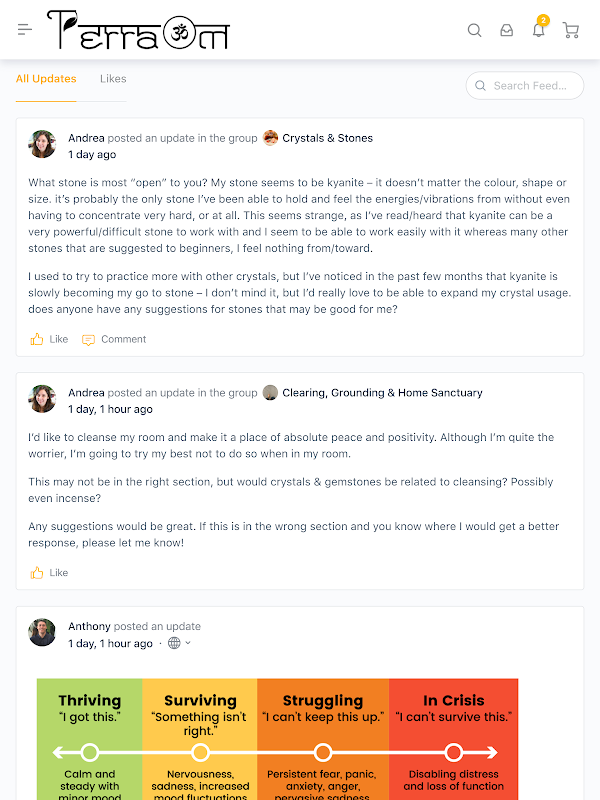This screenshot has width=600, height=800.
Task: Open Anthony's name link
Action: point(89,626)
